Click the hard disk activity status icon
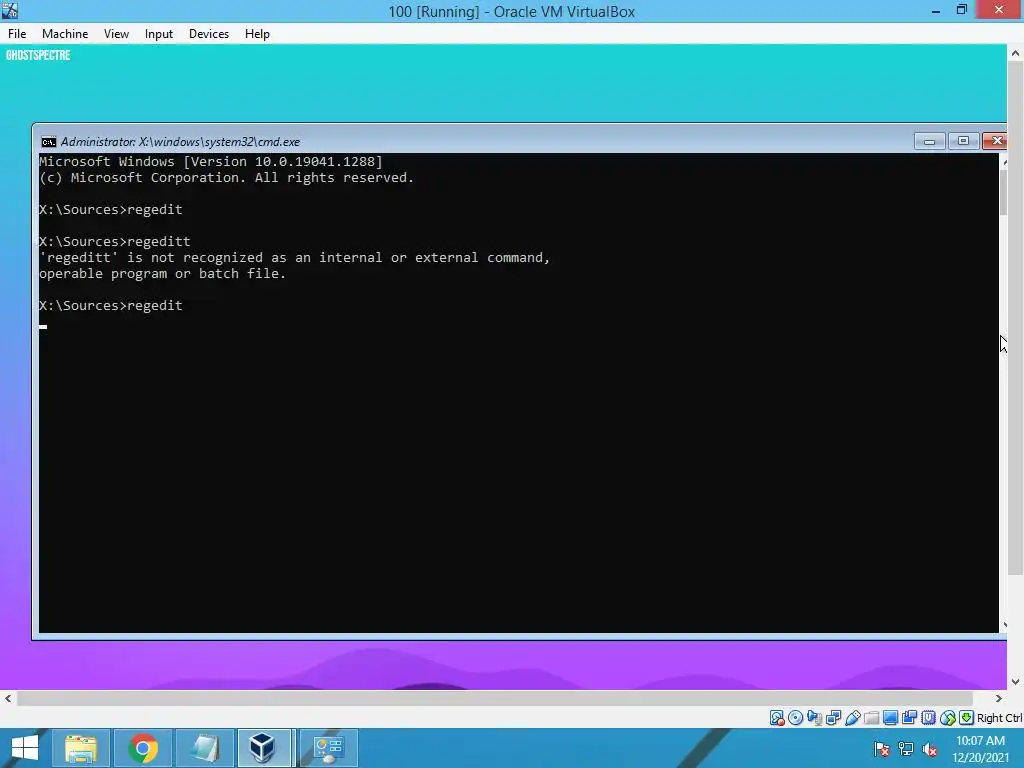The width and height of the screenshot is (1024, 768). pyautogui.click(x=776, y=718)
